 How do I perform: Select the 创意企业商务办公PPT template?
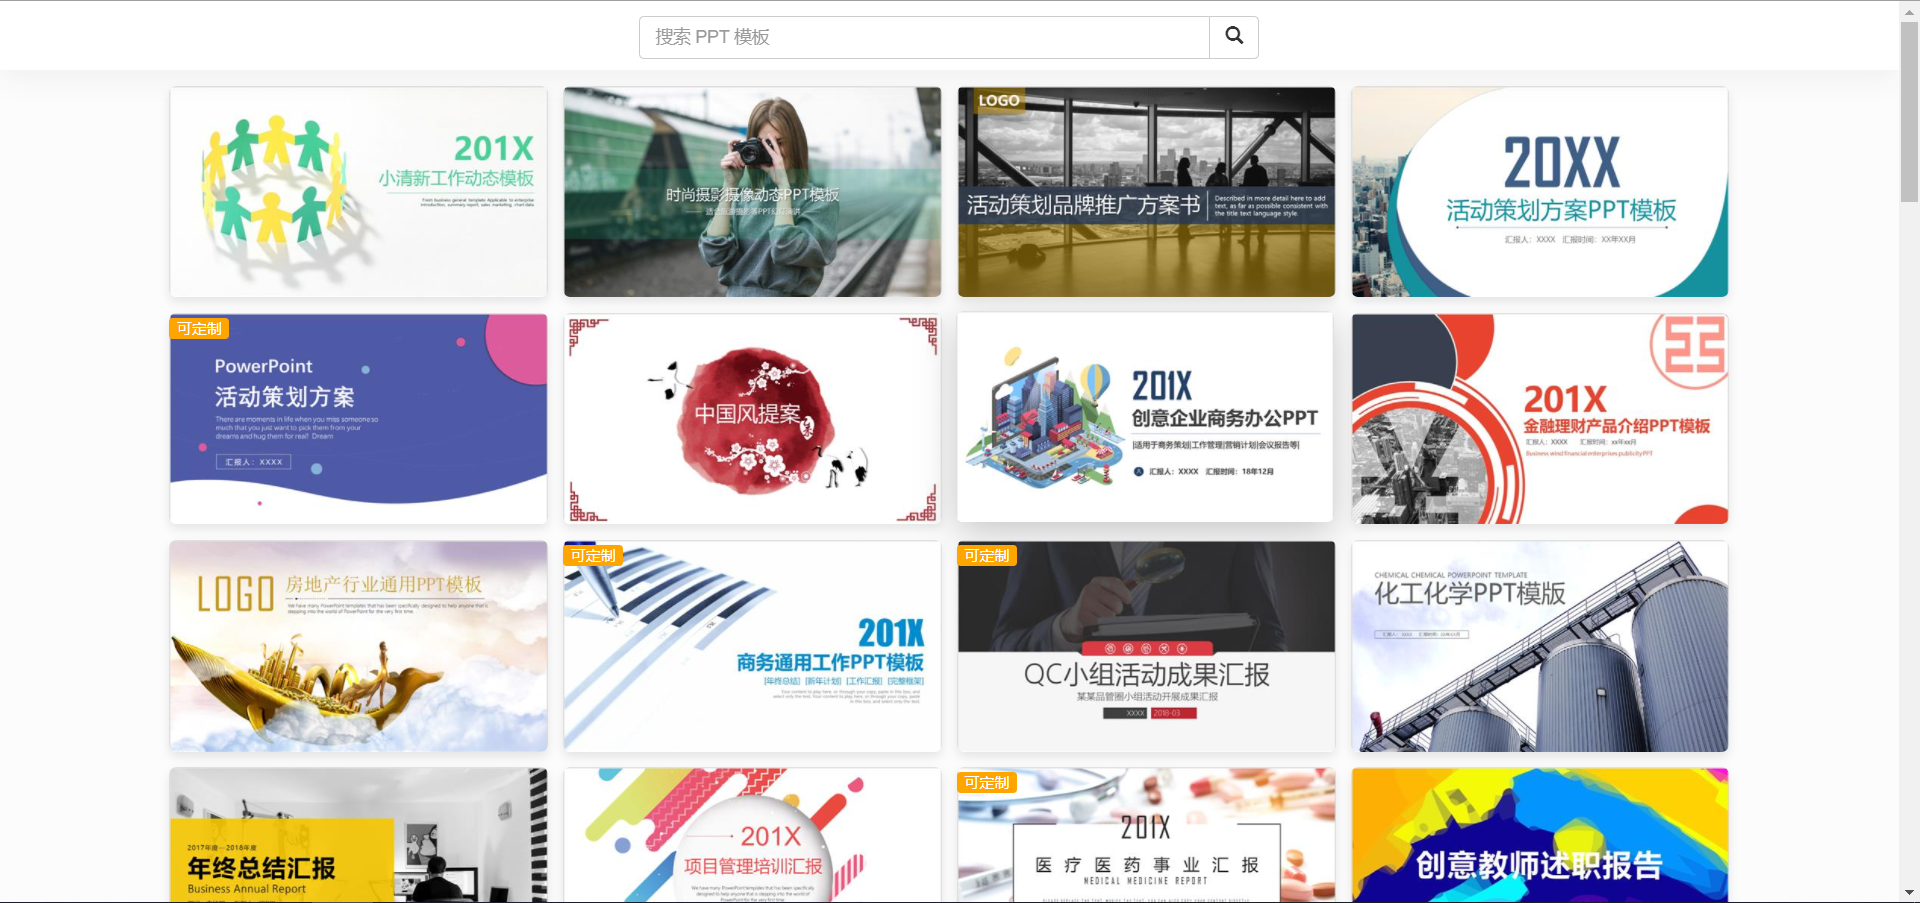1144,418
